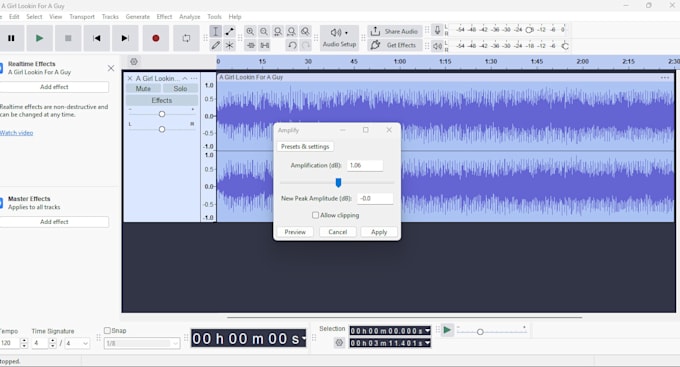Close the A Girl Lookin track
Viewport: 680px width, 367px height.
[130, 79]
